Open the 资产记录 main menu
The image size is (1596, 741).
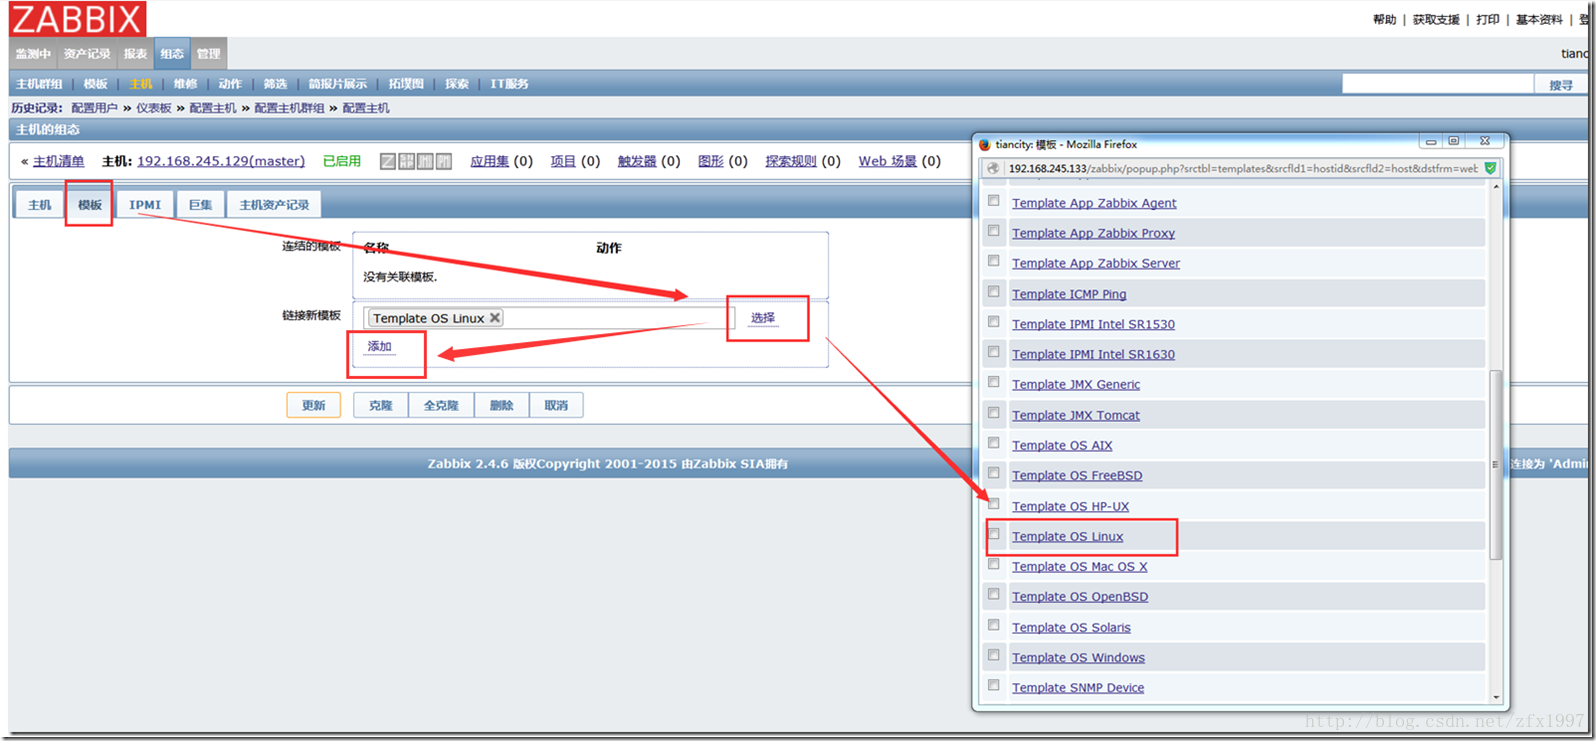click(x=87, y=54)
